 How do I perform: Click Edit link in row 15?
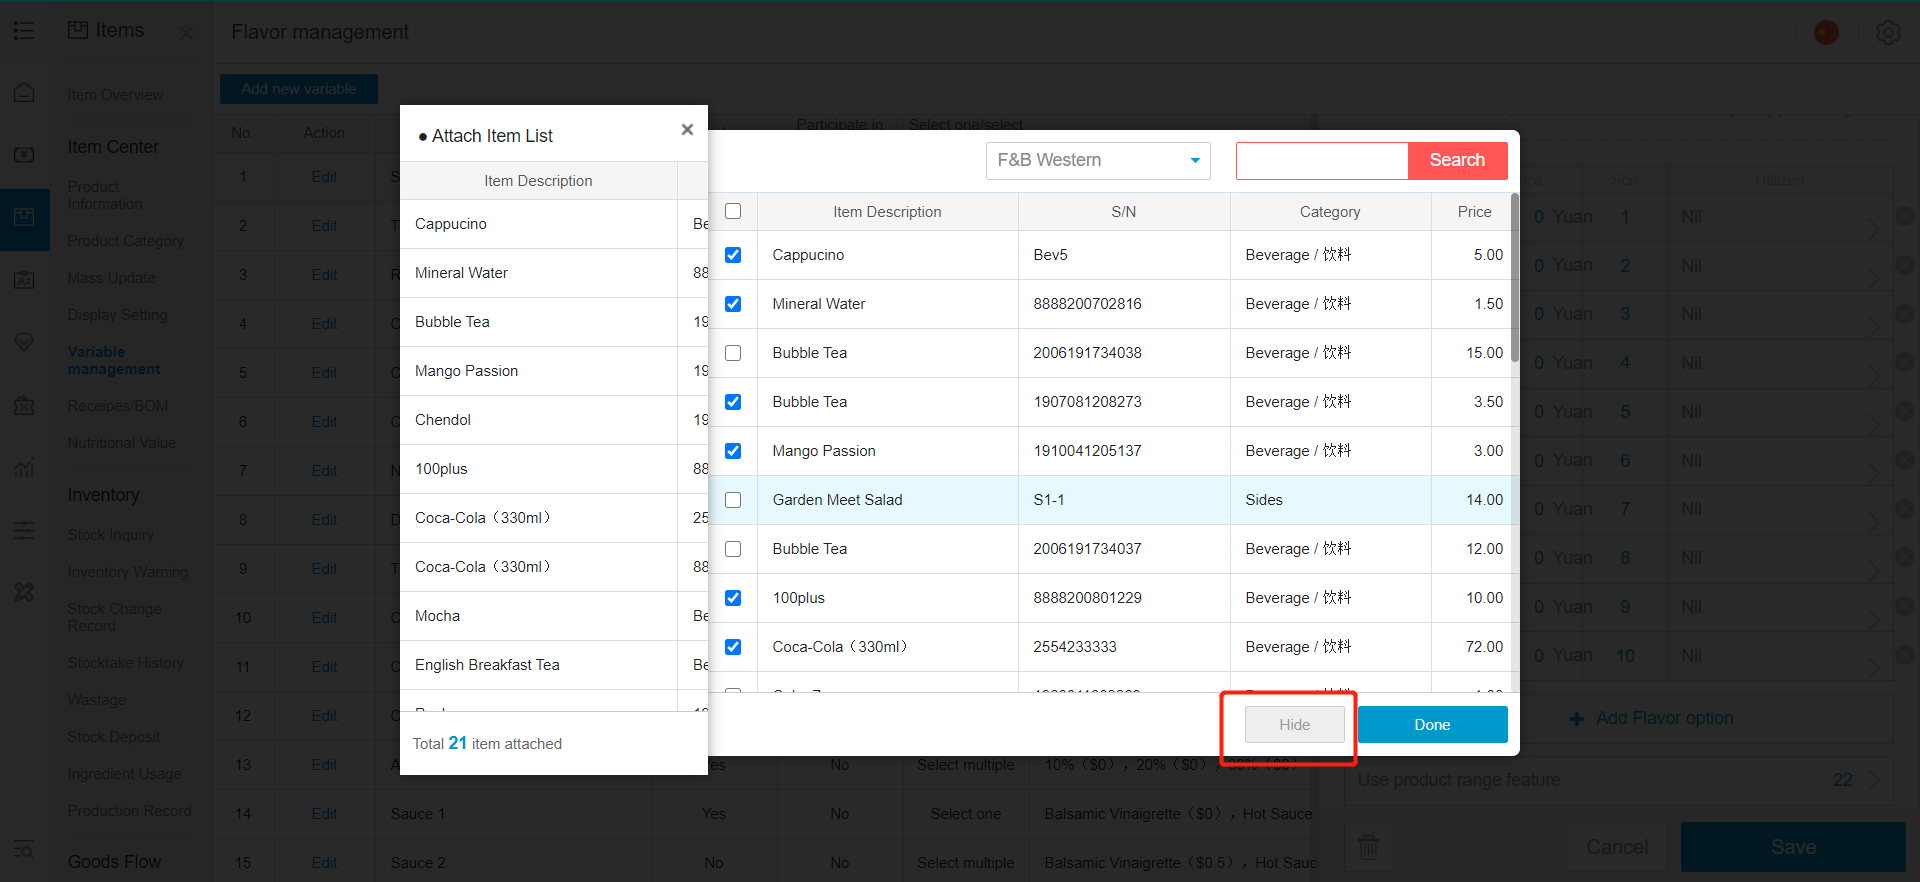[x=324, y=863]
